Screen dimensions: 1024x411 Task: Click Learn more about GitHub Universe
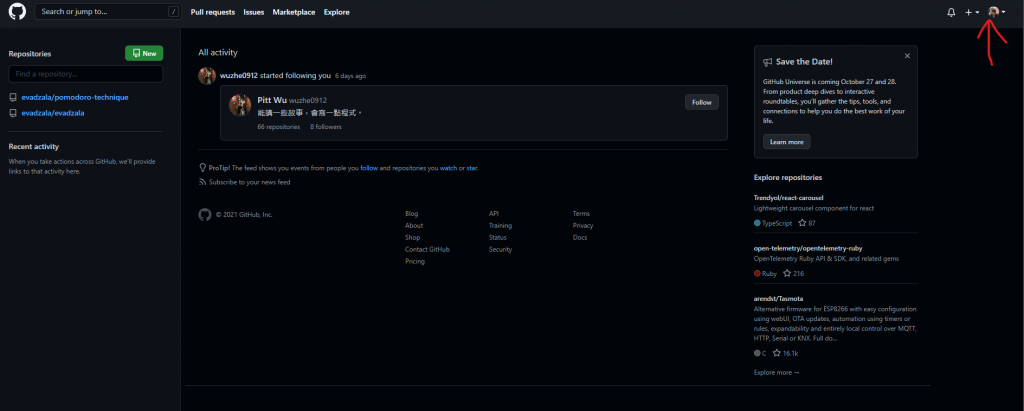[x=786, y=142]
